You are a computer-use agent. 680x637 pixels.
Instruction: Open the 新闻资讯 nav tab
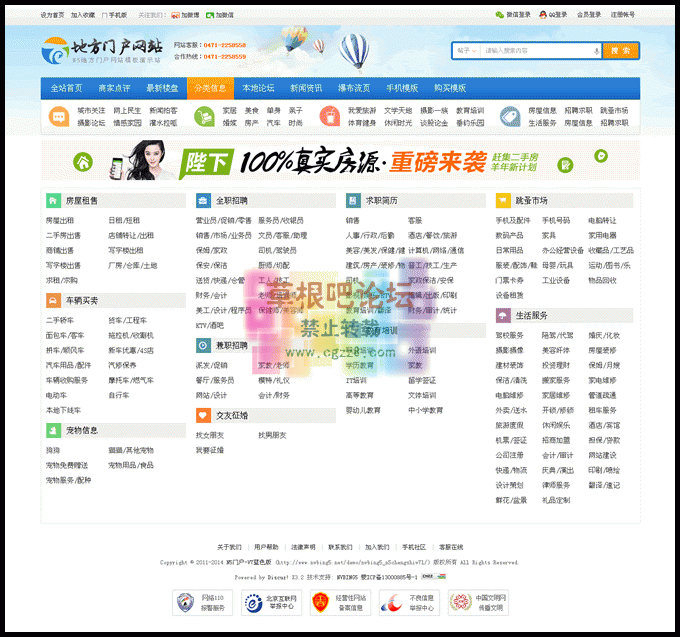(306, 88)
